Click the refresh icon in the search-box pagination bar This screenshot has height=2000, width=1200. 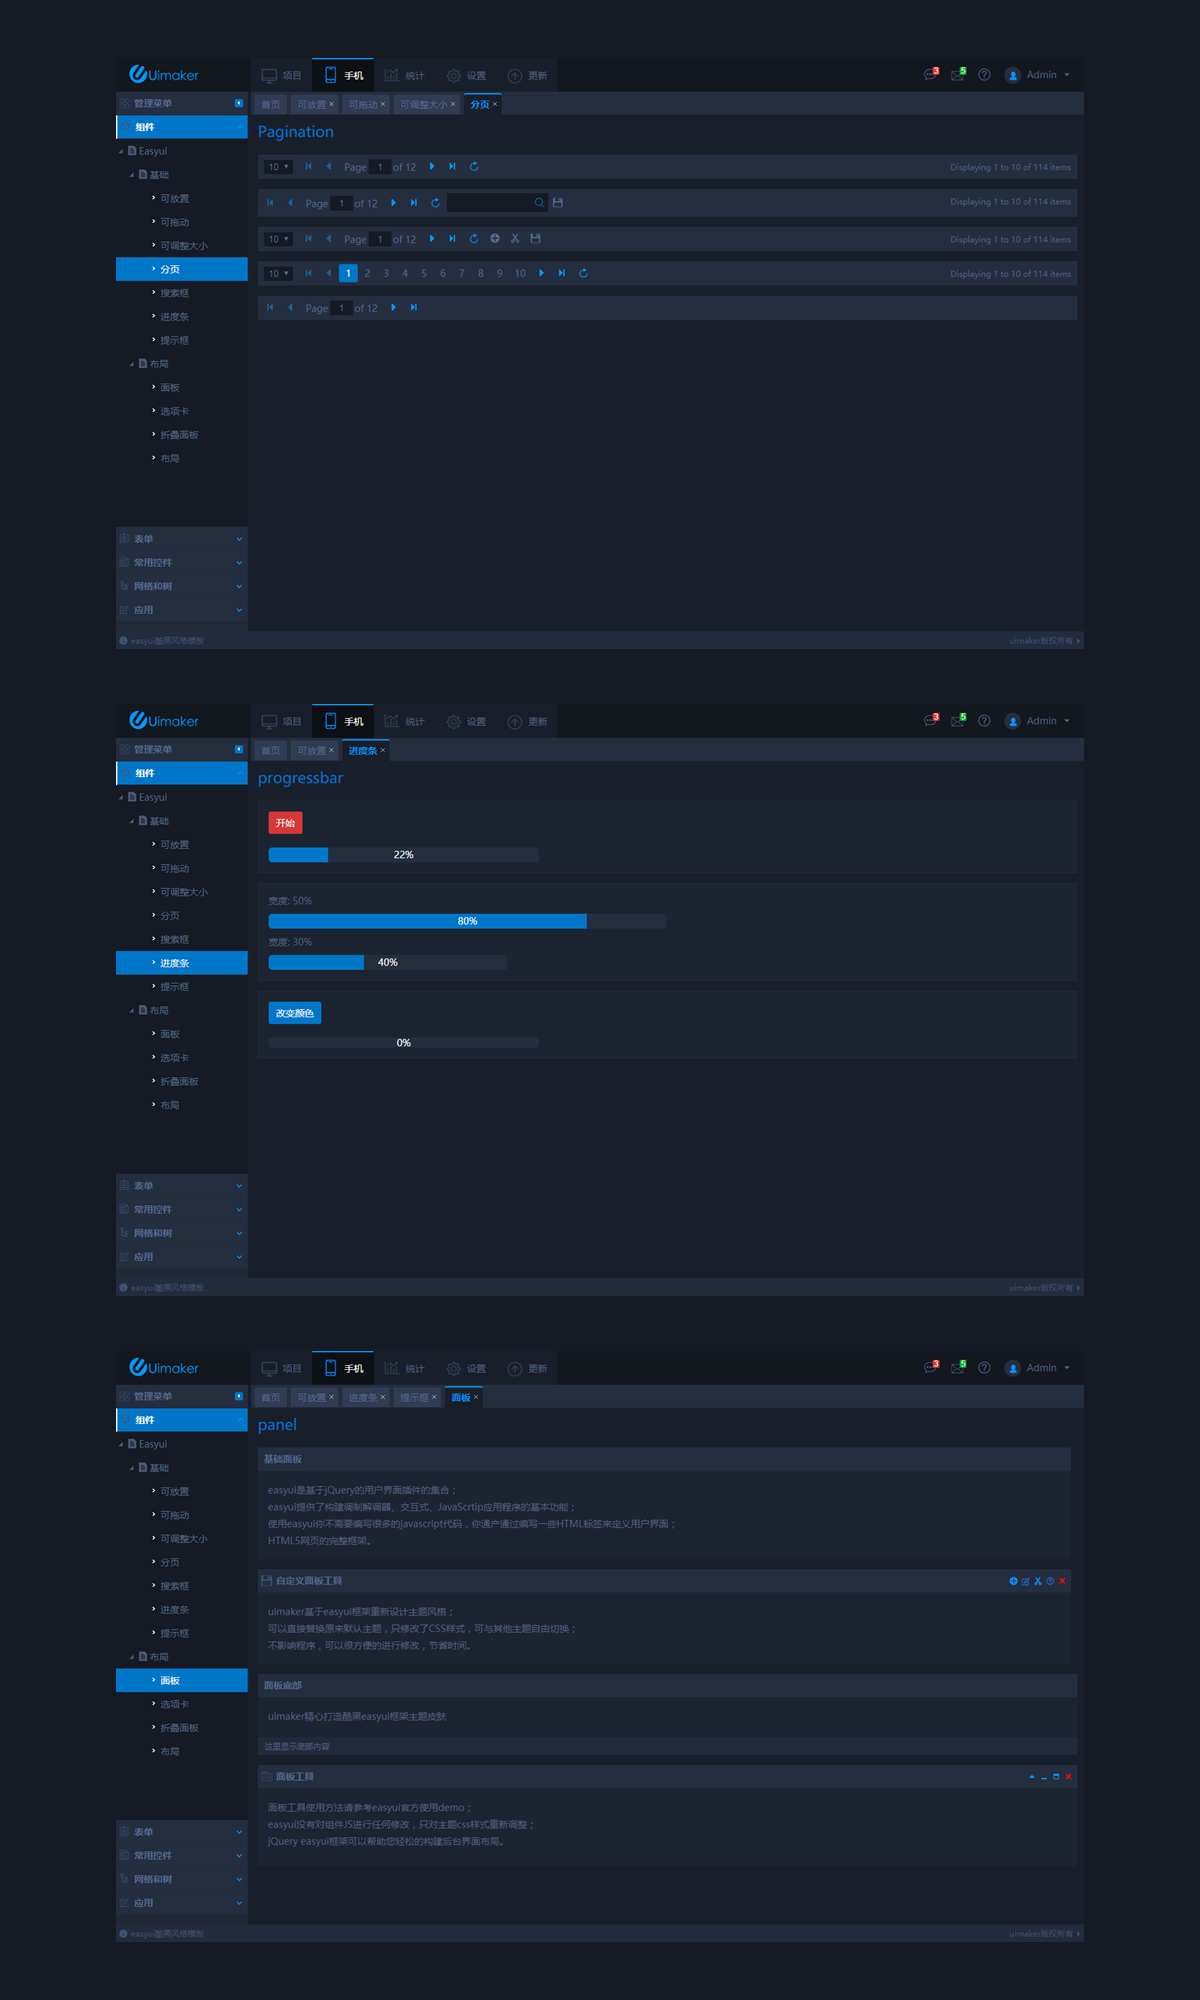coord(435,203)
